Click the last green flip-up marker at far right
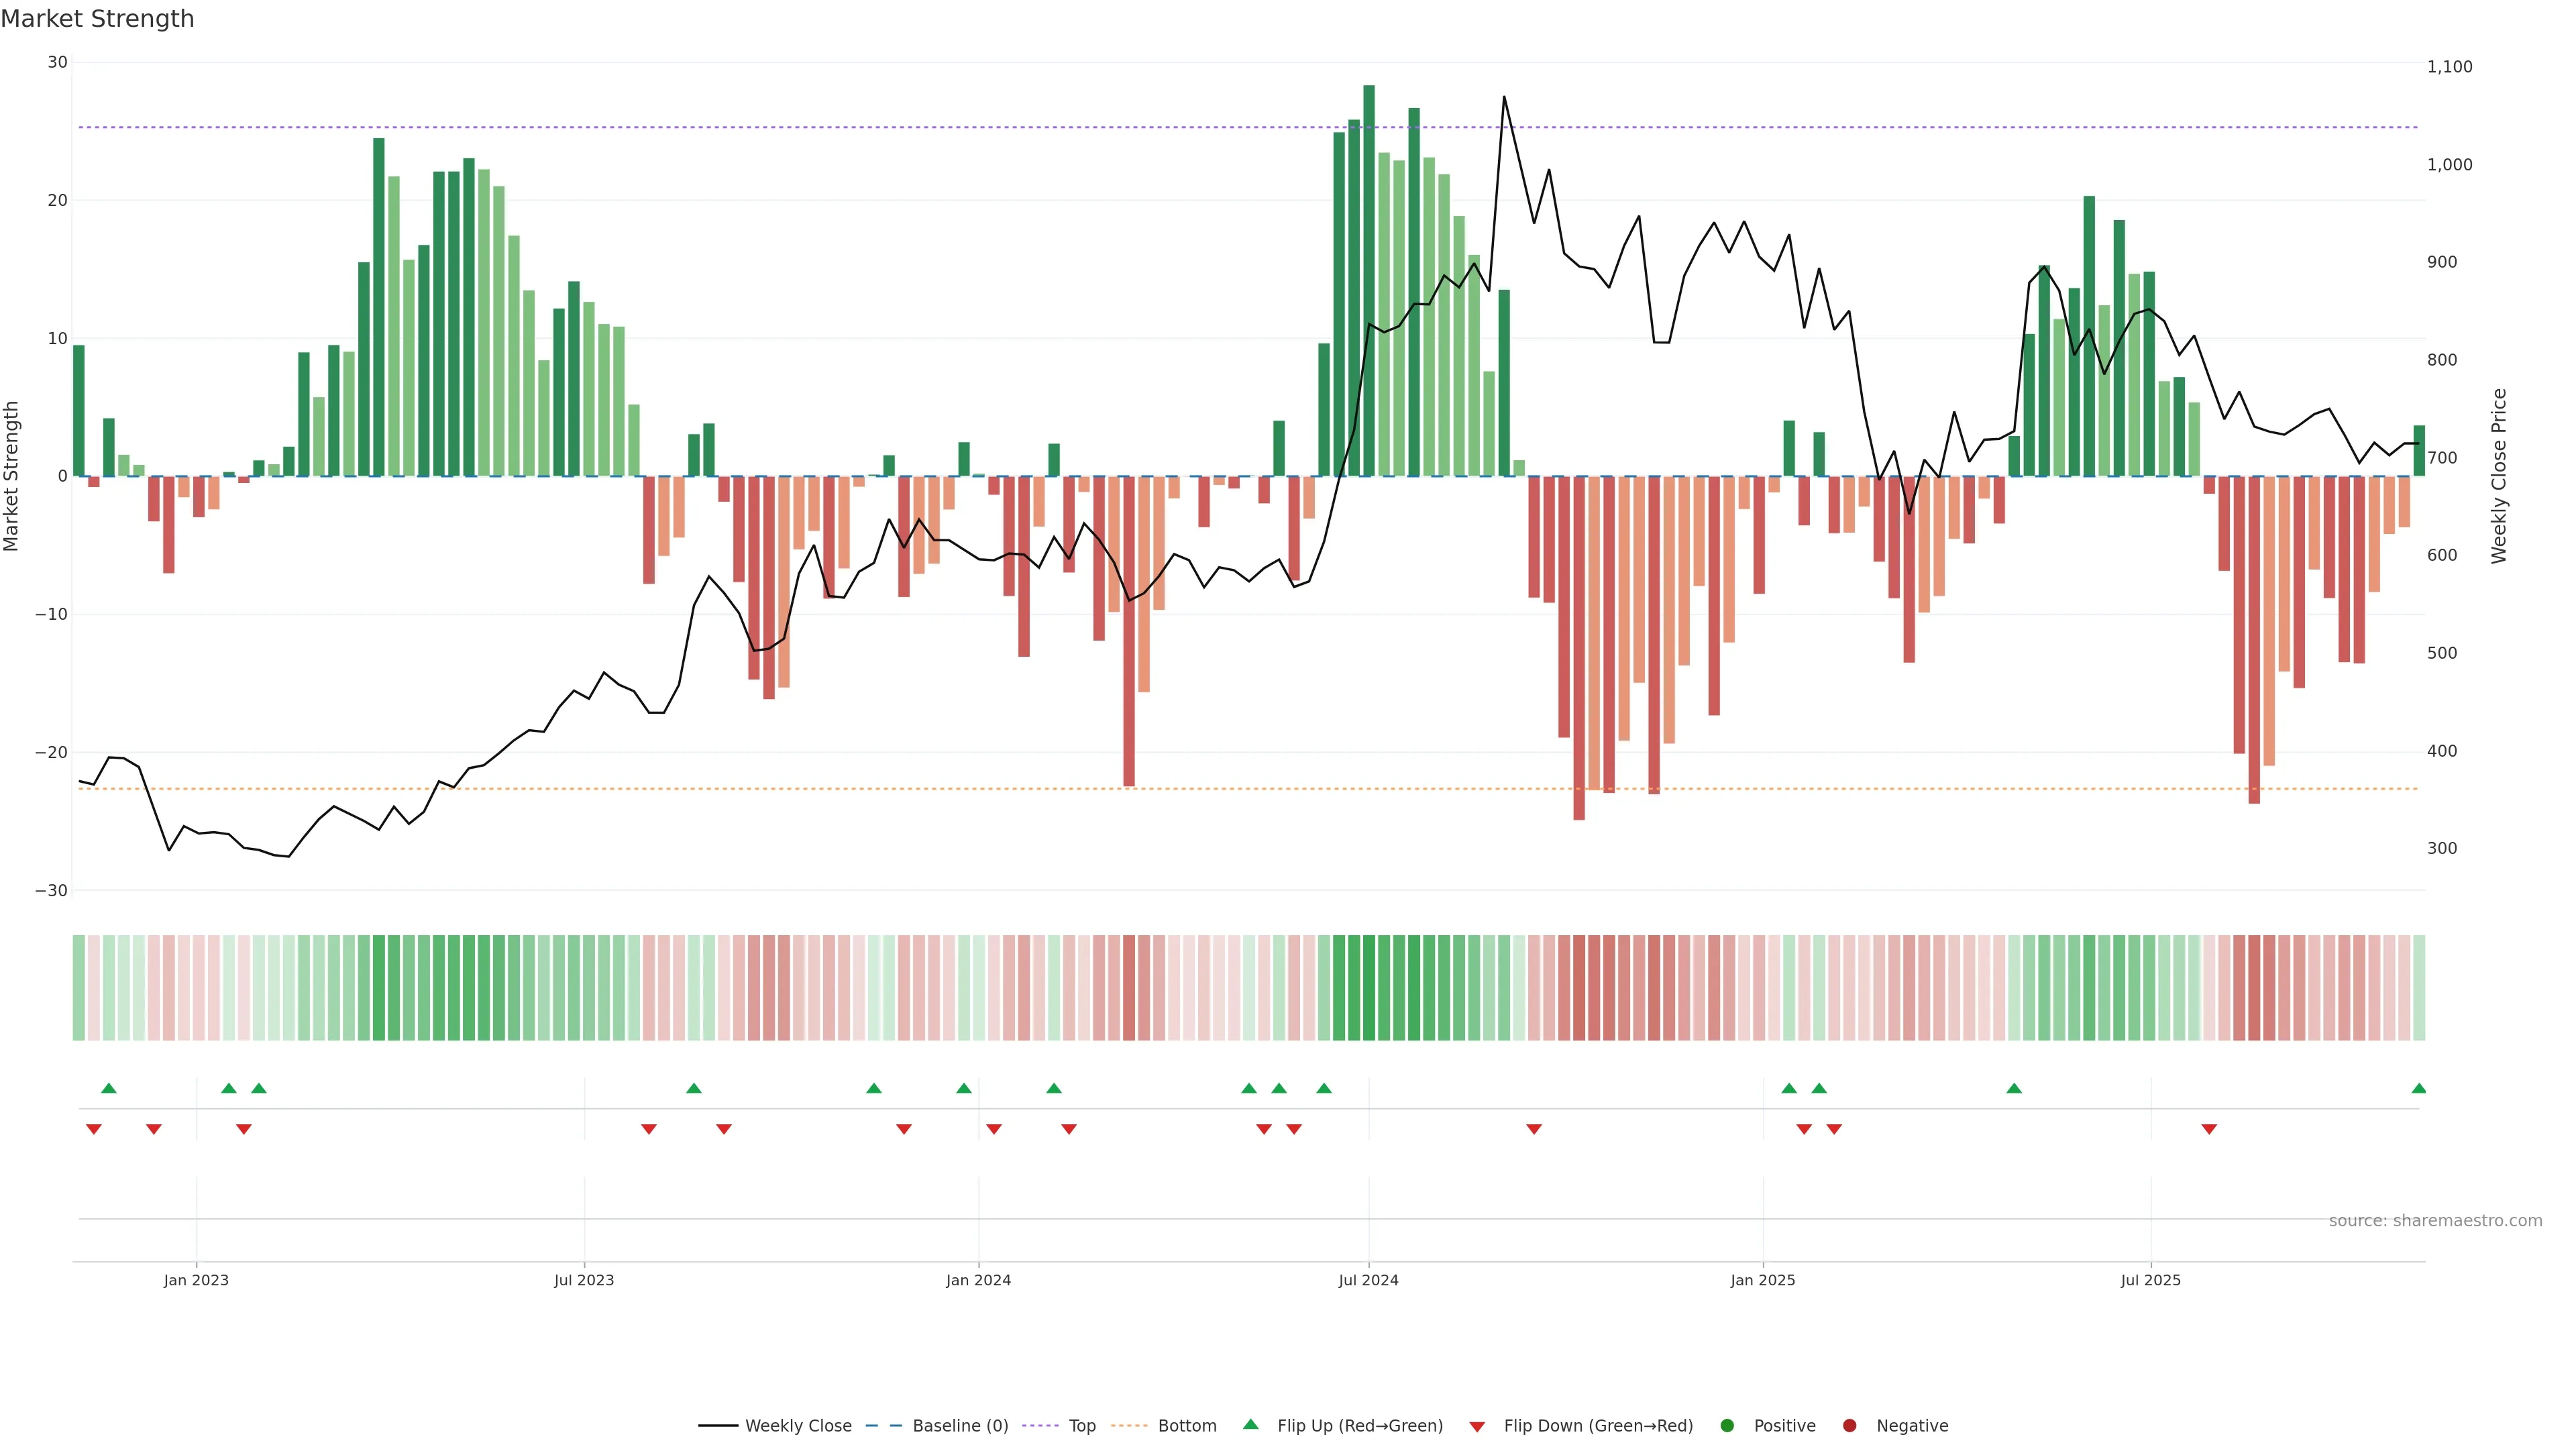 (x=2418, y=1088)
